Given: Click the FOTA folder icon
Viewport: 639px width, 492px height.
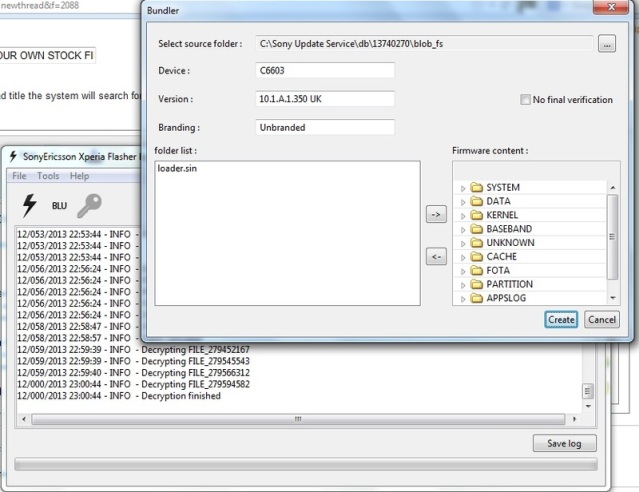Looking at the screenshot, I should click(x=476, y=271).
